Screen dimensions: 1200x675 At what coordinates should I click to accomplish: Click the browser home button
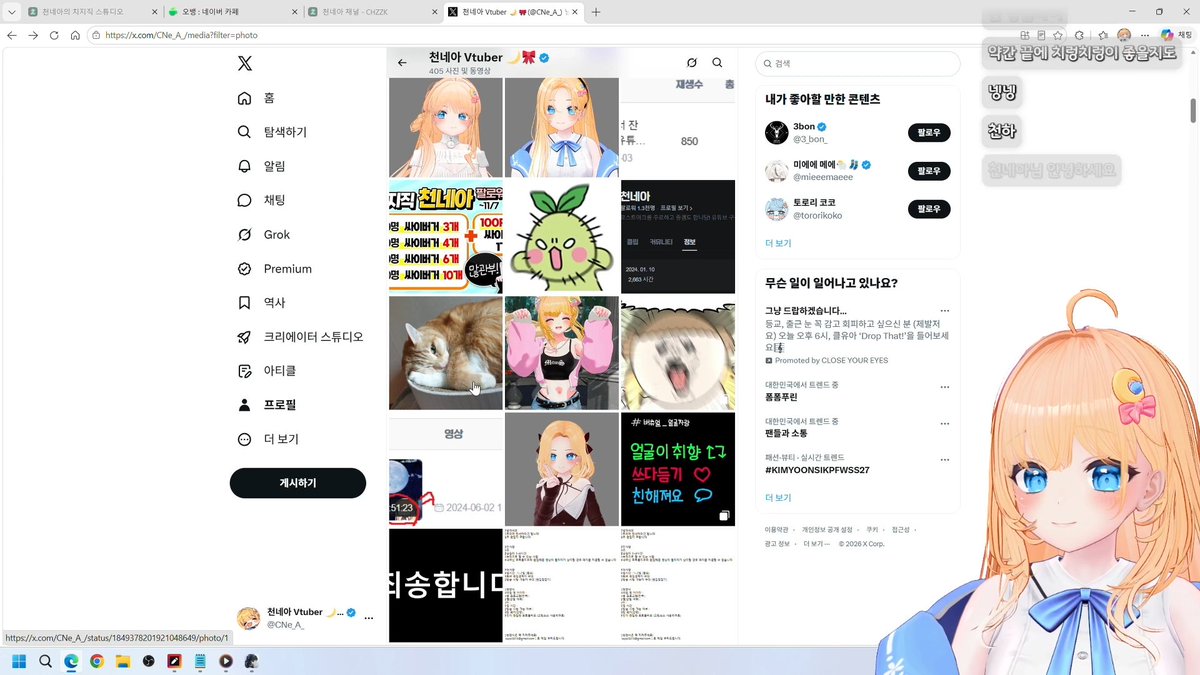pyautogui.click(x=75, y=35)
